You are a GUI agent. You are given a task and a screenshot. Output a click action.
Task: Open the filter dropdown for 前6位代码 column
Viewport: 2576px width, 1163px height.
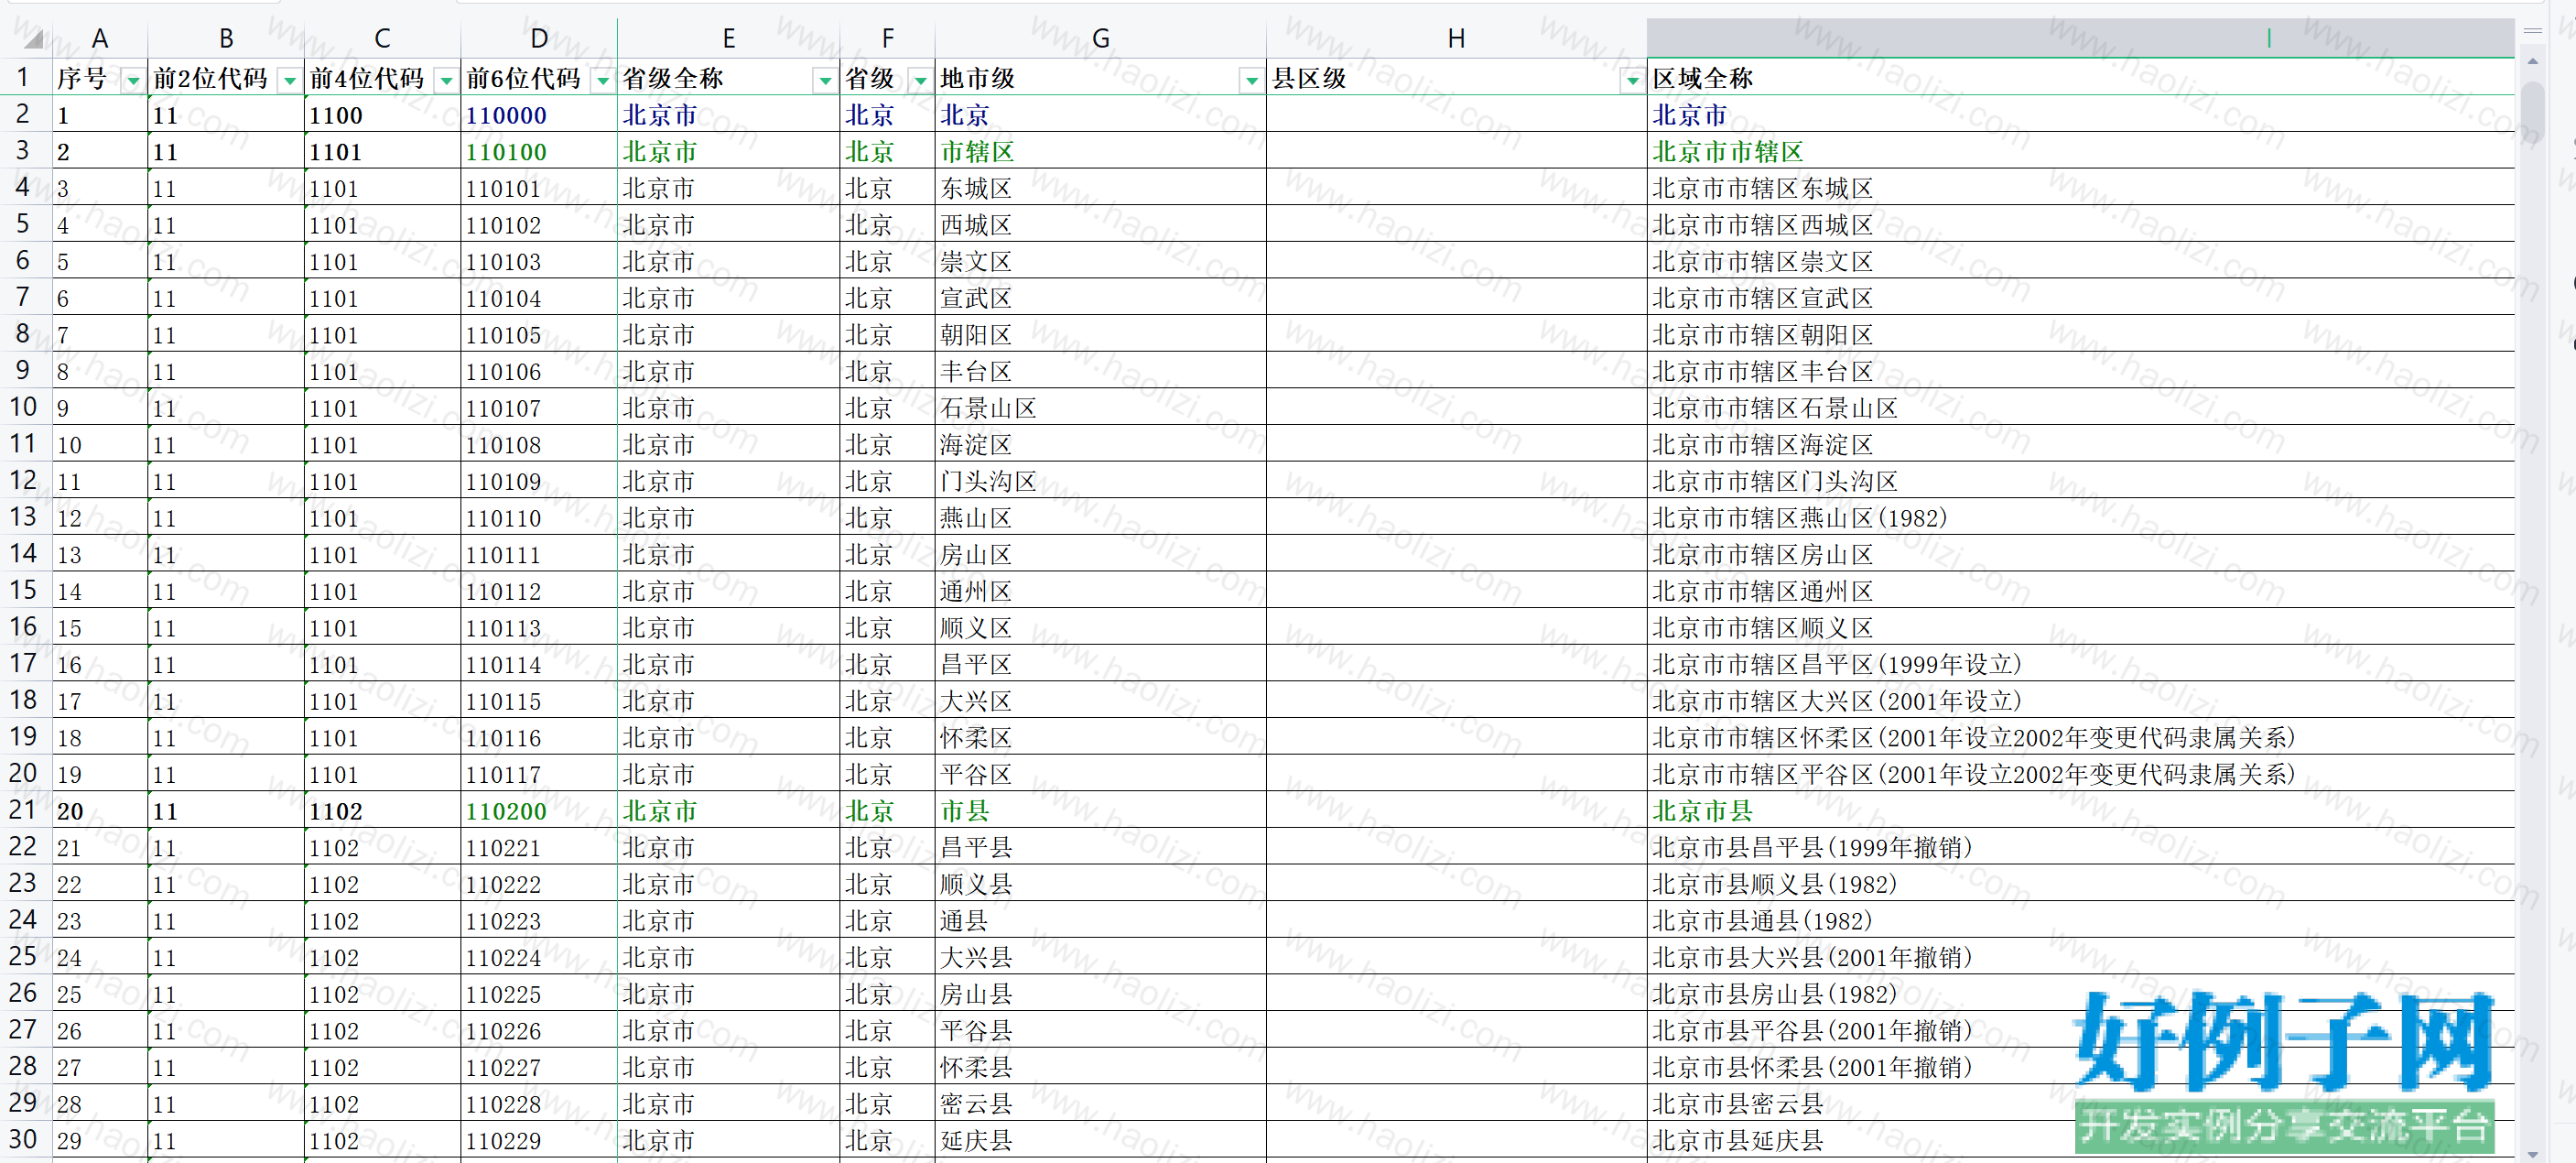click(x=603, y=81)
